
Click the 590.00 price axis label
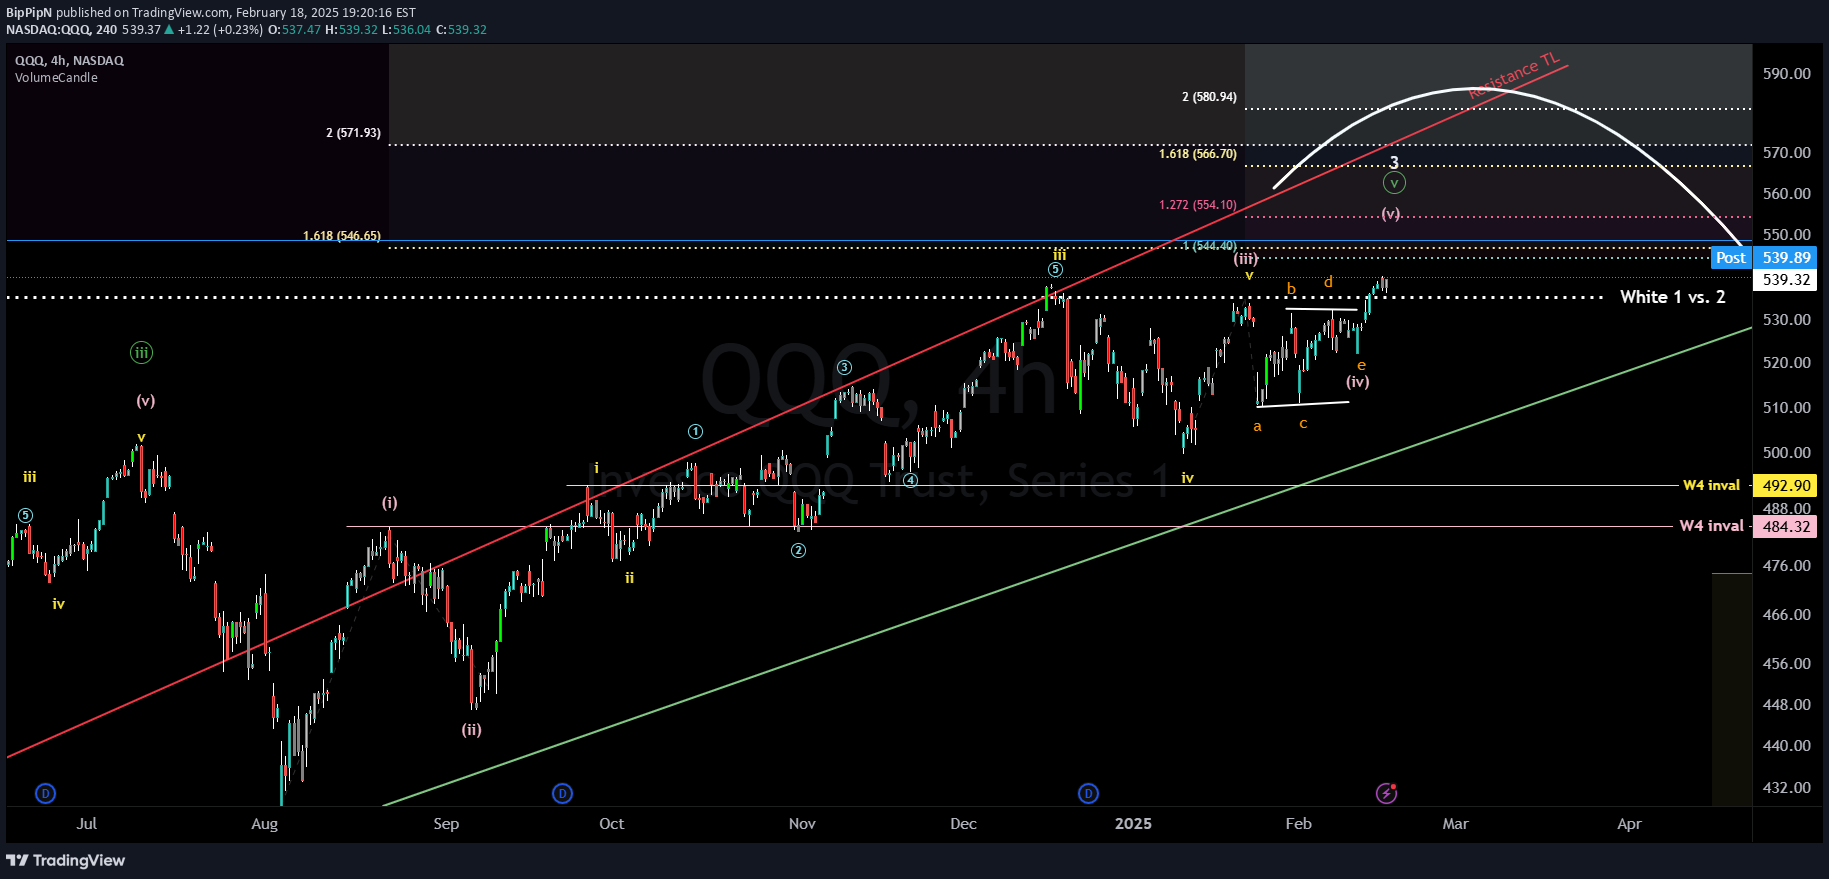point(1786,74)
